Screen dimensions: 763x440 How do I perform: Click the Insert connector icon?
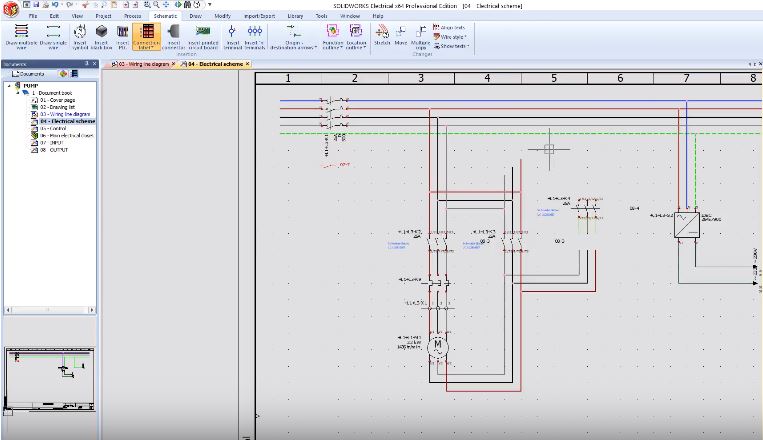coord(173,37)
